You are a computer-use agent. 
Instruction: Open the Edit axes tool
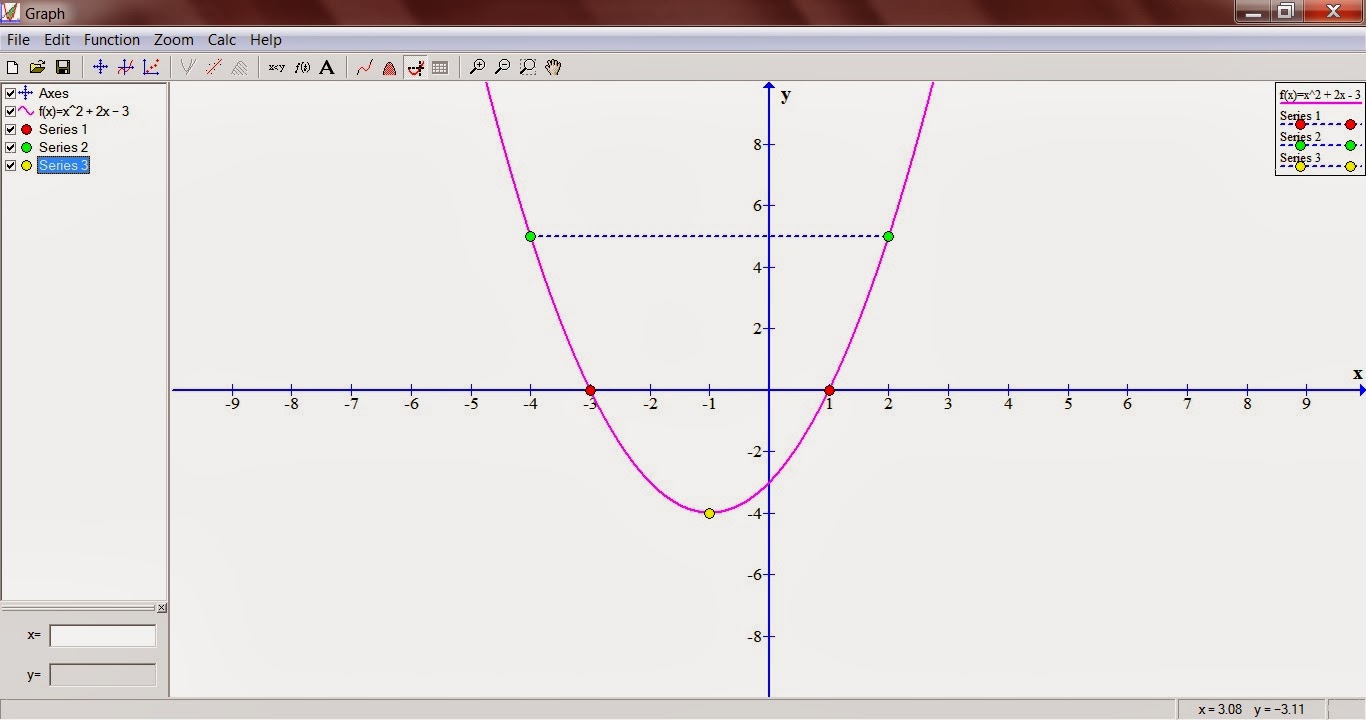(100, 67)
